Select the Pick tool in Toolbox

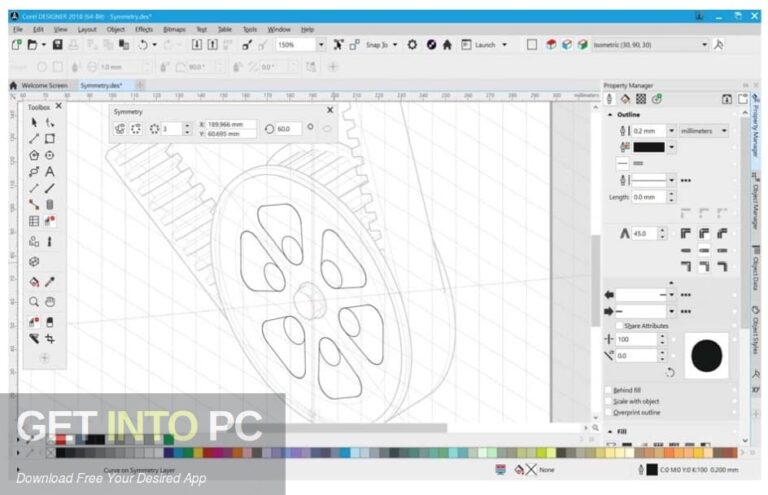click(x=34, y=122)
